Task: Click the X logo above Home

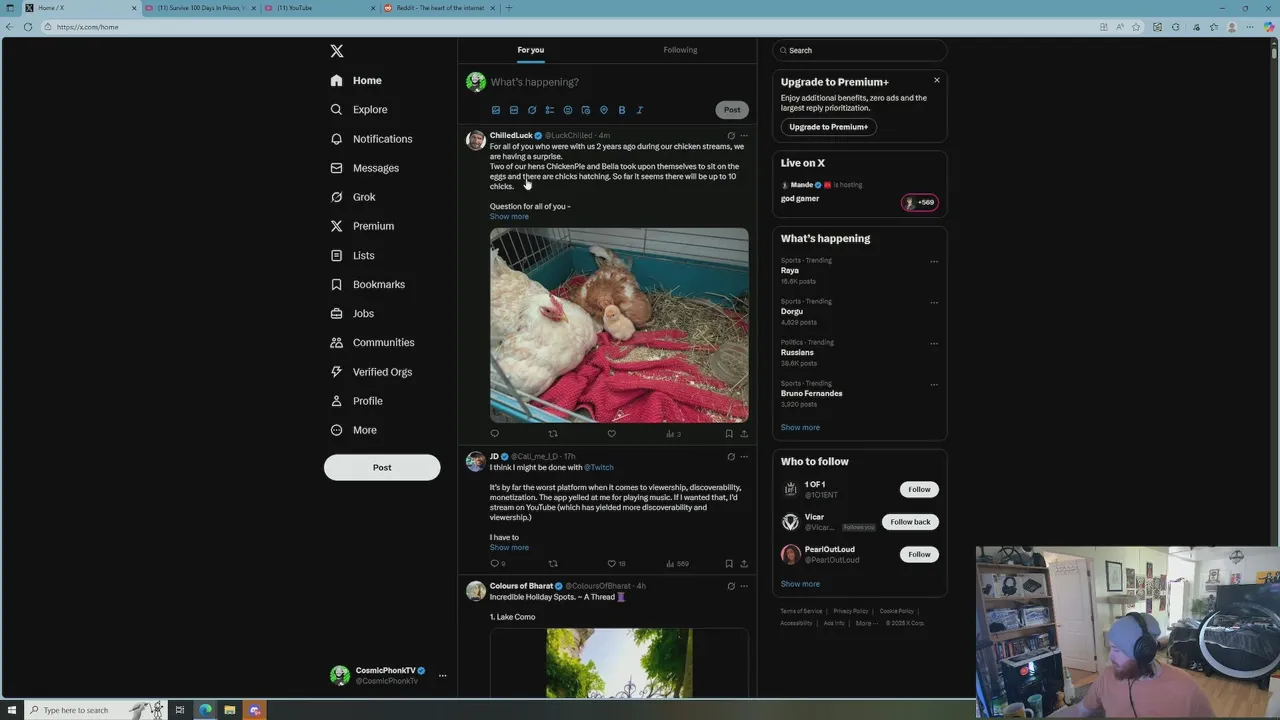Action: pyautogui.click(x=337, y=51)
